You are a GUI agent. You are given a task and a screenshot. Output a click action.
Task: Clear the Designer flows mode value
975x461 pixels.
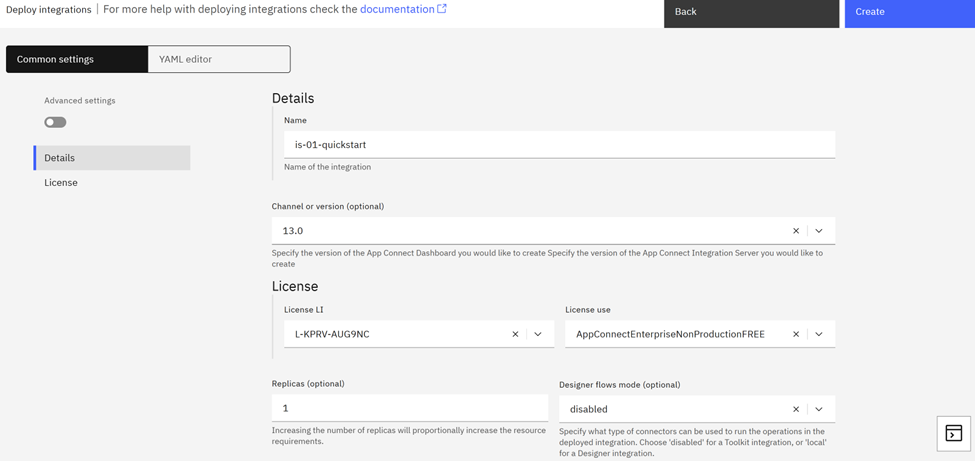pos(796,409)
